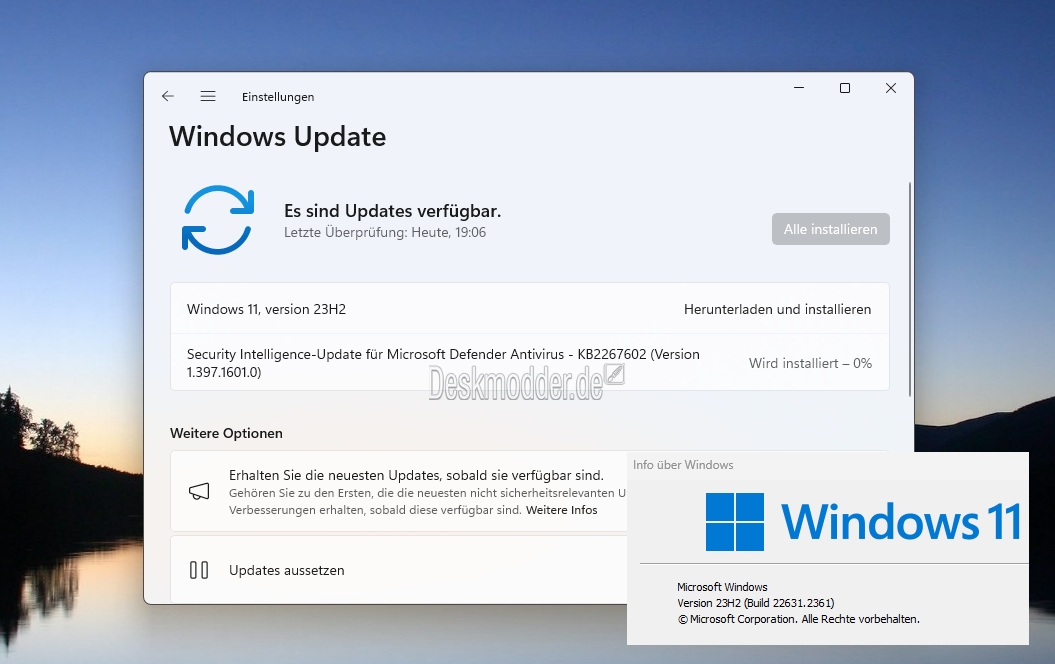This screenshot has width=1055, height=664.
Task: Click the Windows 11 wordmark text
Action: [901, 521]
